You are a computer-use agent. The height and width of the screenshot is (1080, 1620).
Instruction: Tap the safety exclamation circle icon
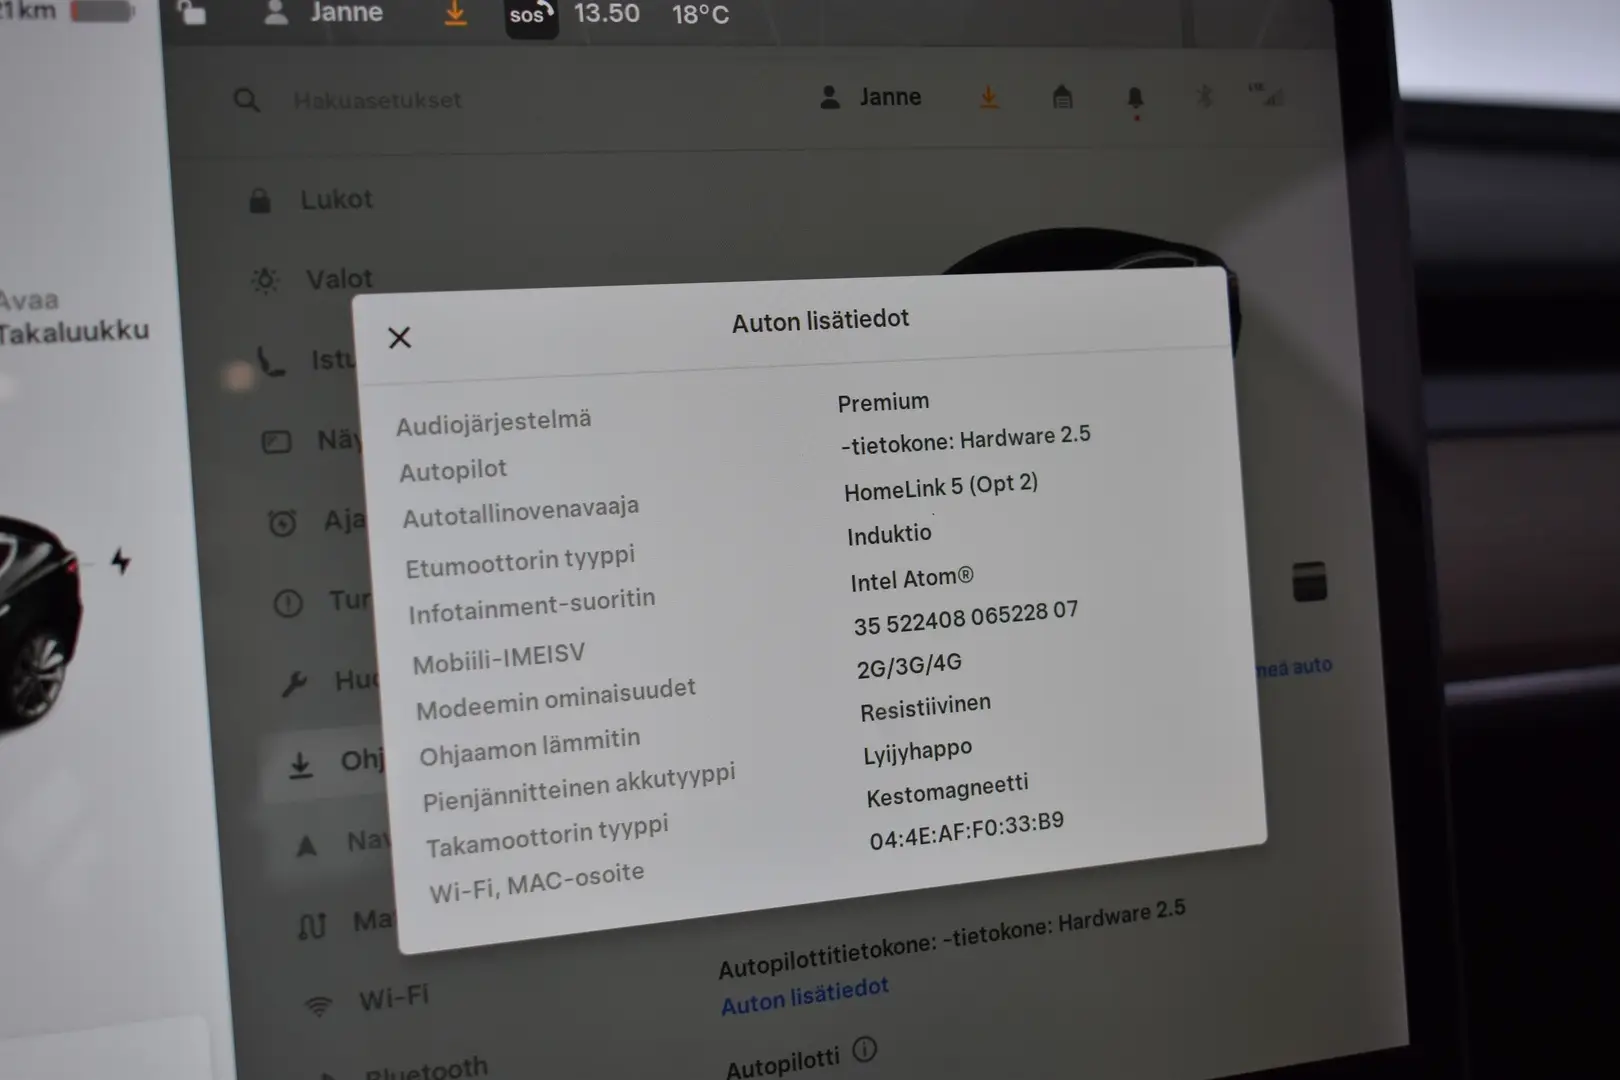(288, 603)
